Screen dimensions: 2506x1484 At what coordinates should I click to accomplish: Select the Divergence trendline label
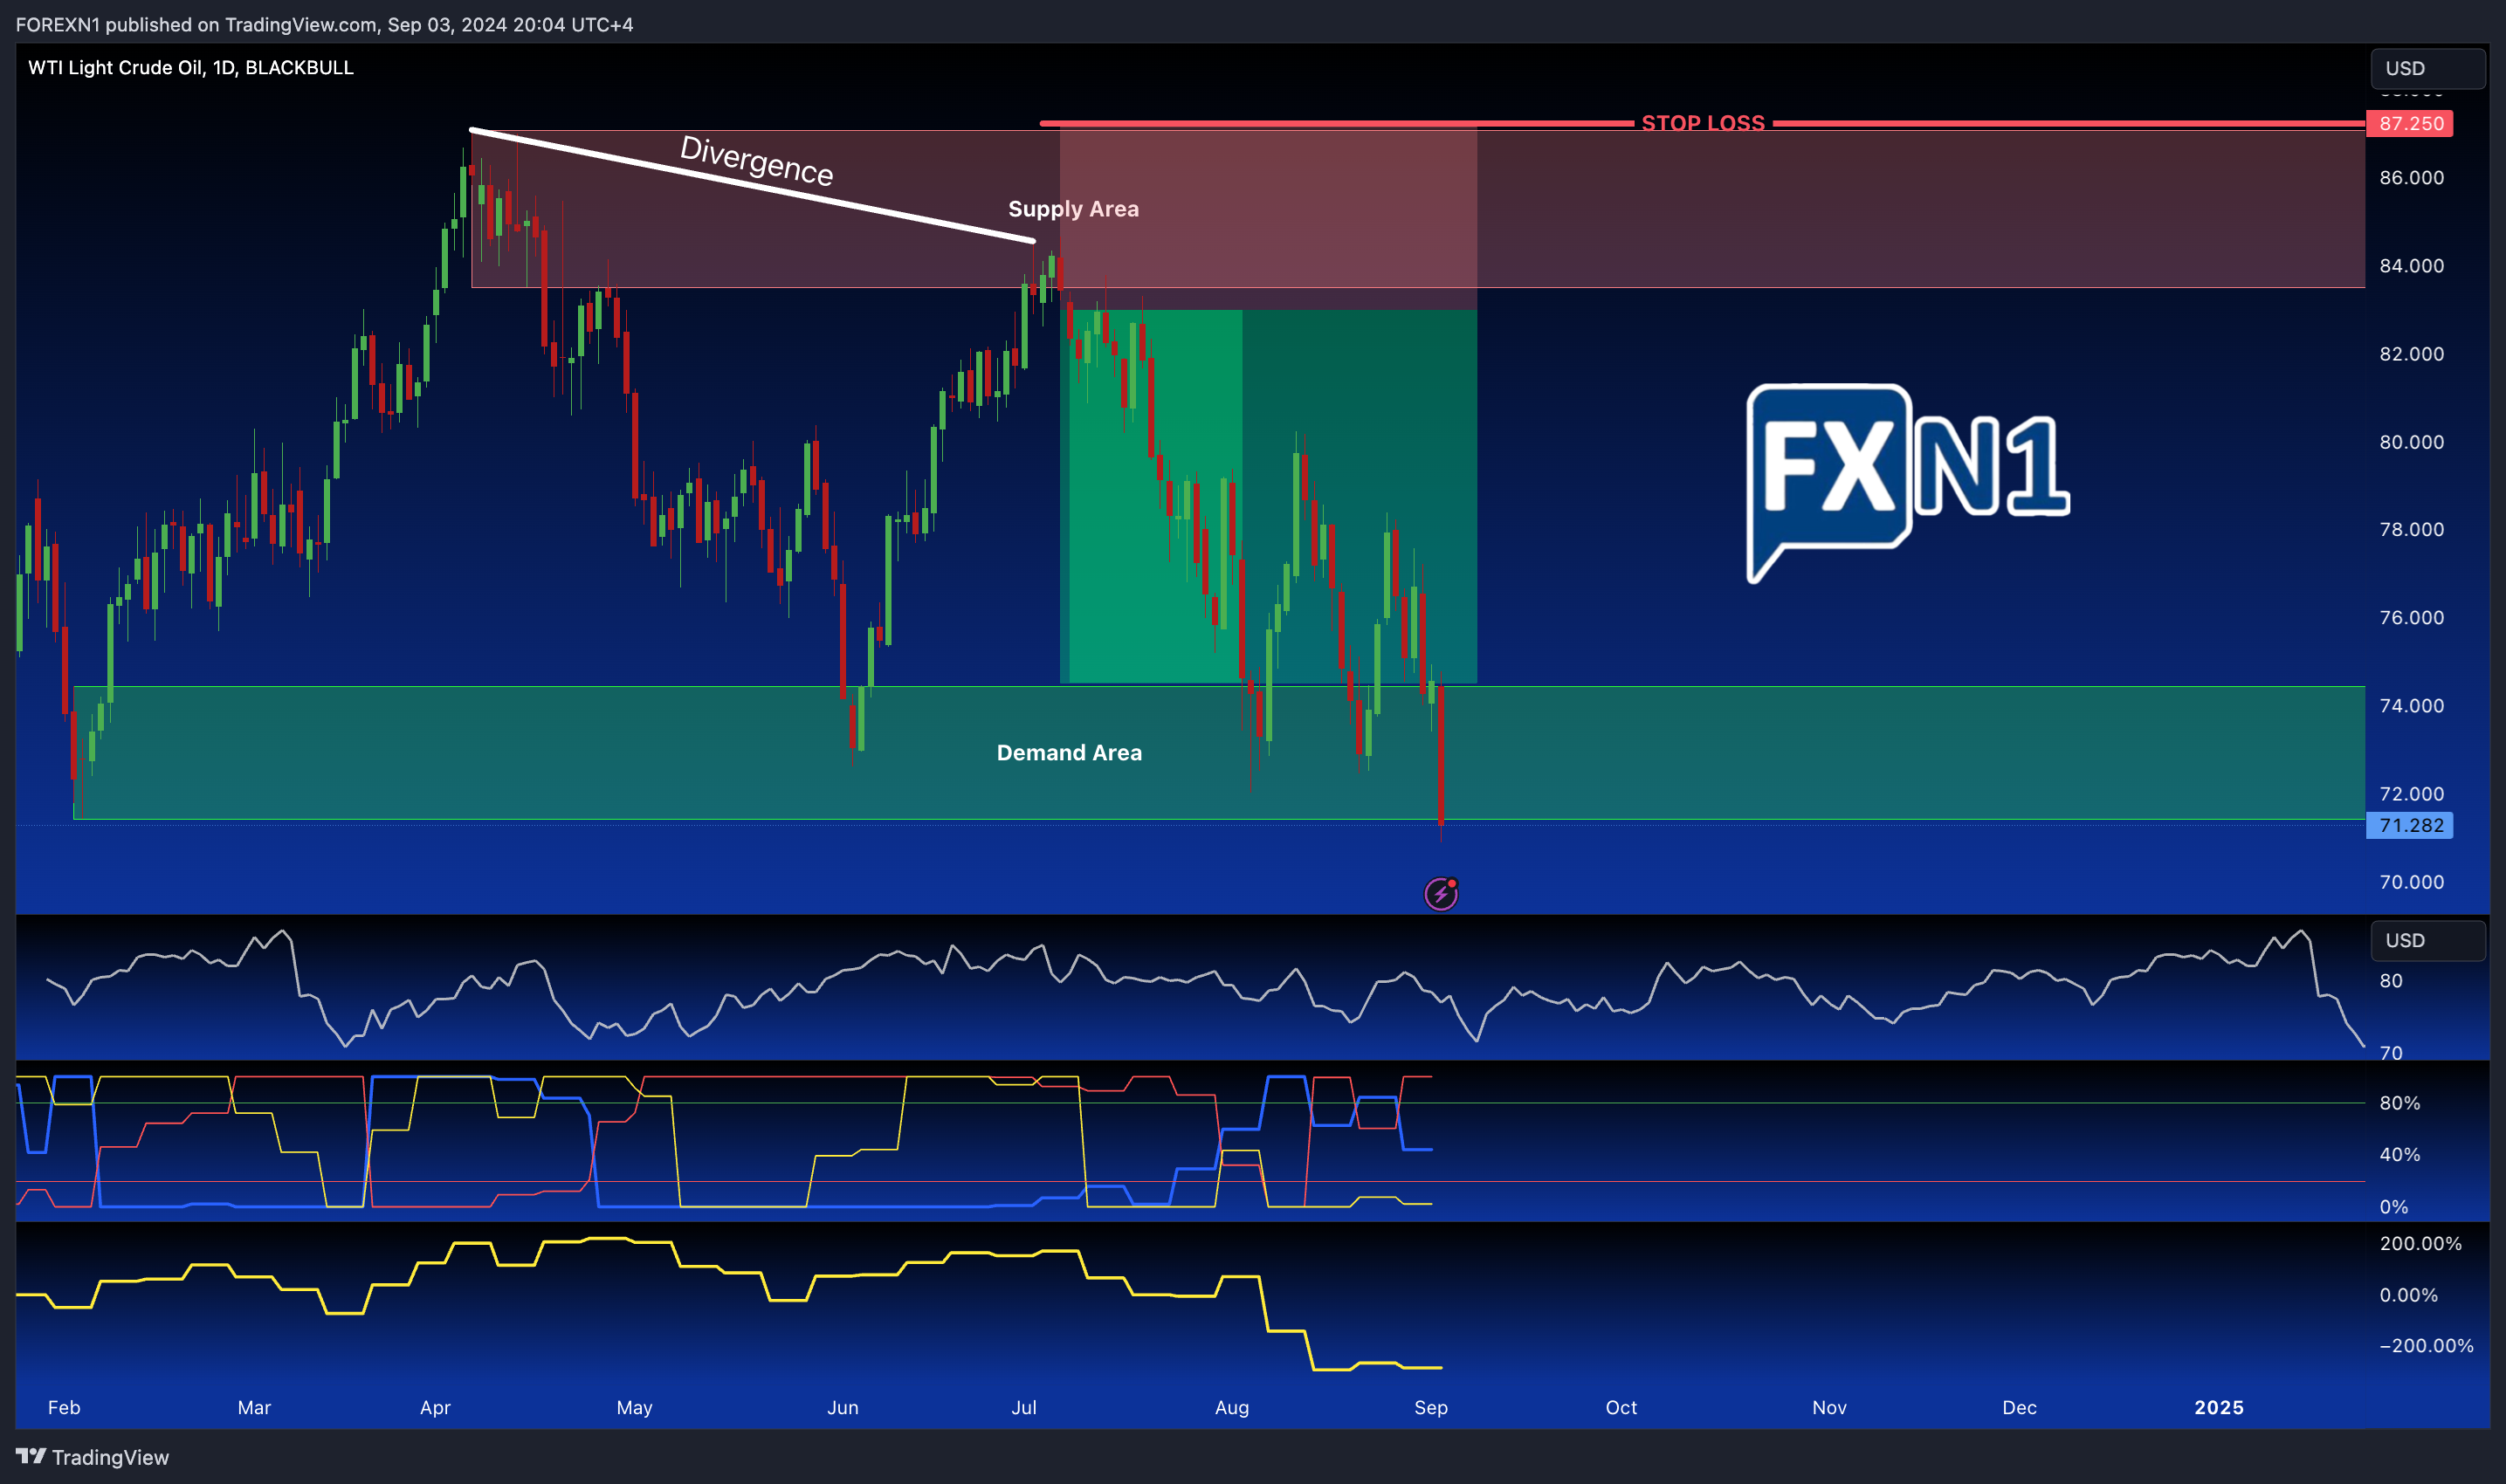click(756, 161)
